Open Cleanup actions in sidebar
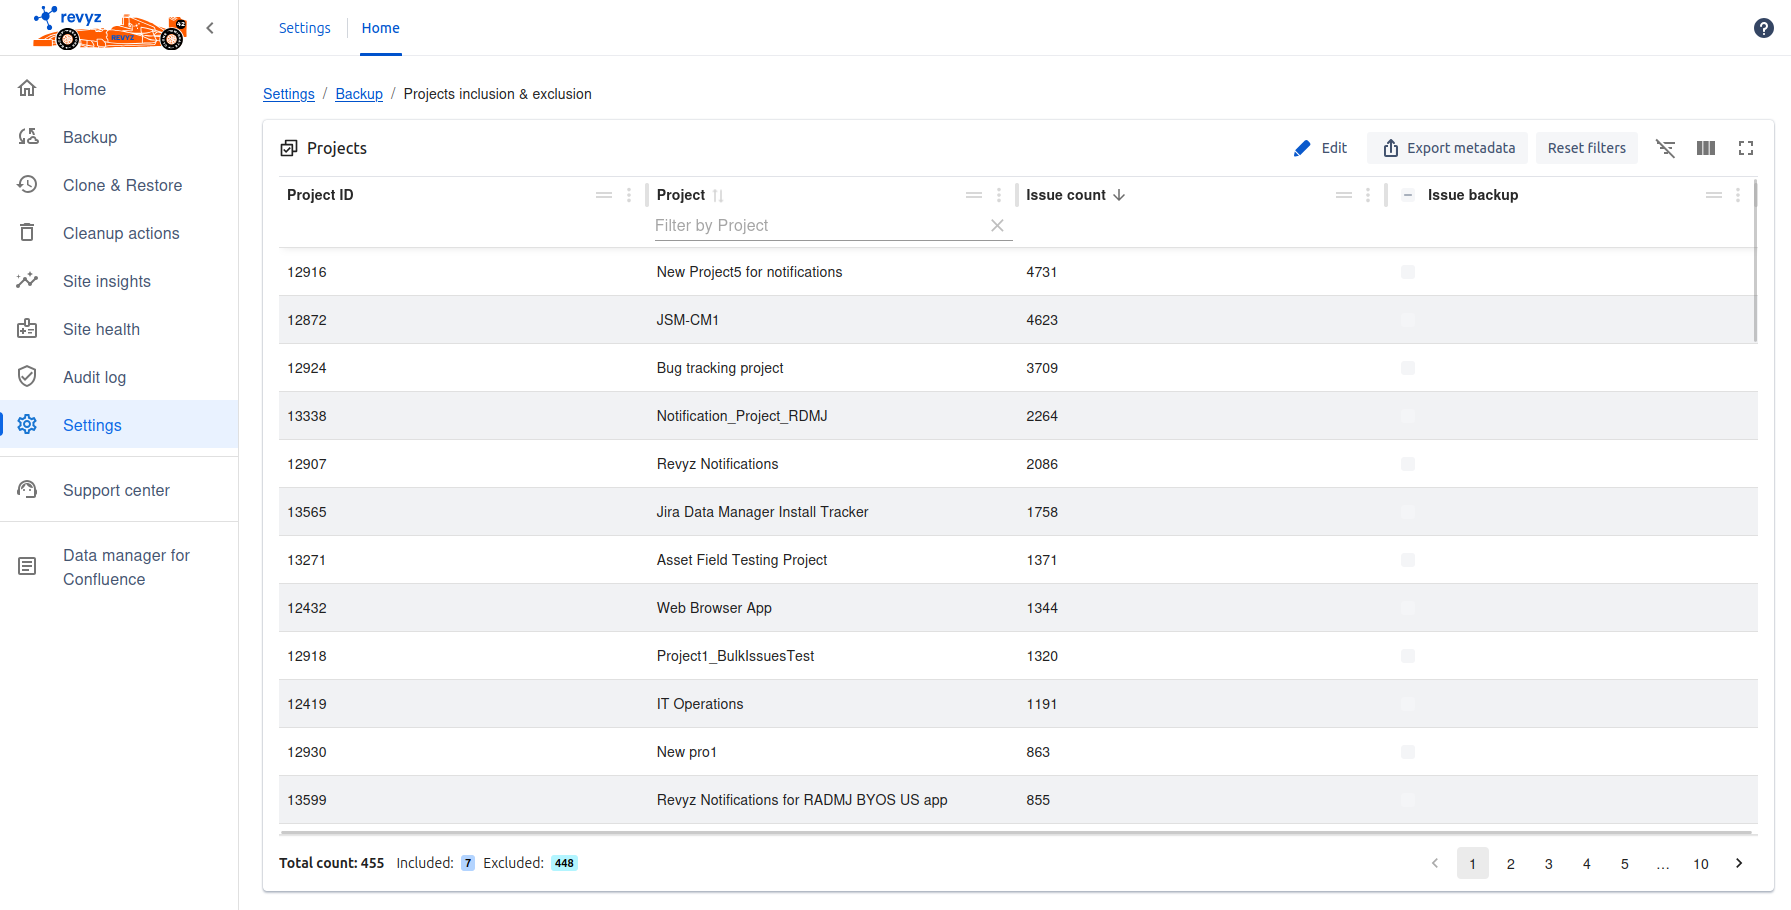 tap(121, 233)
